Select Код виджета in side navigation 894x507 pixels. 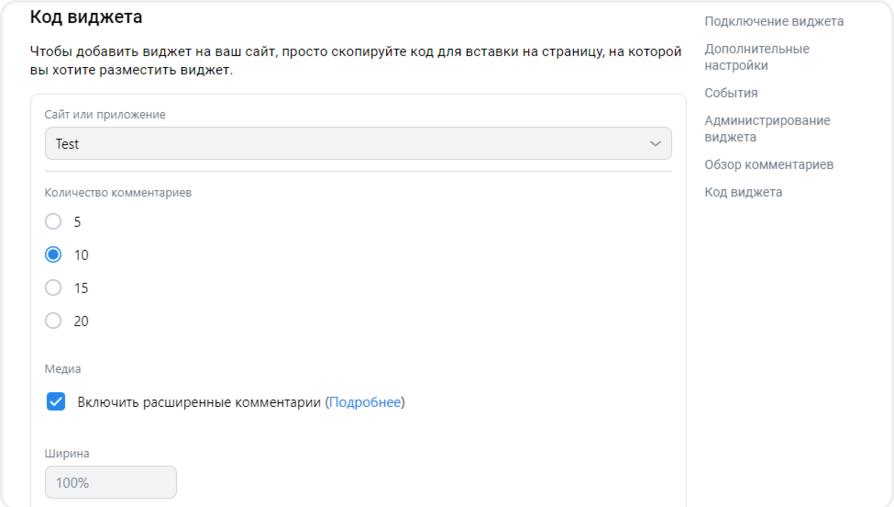point(743,192)
